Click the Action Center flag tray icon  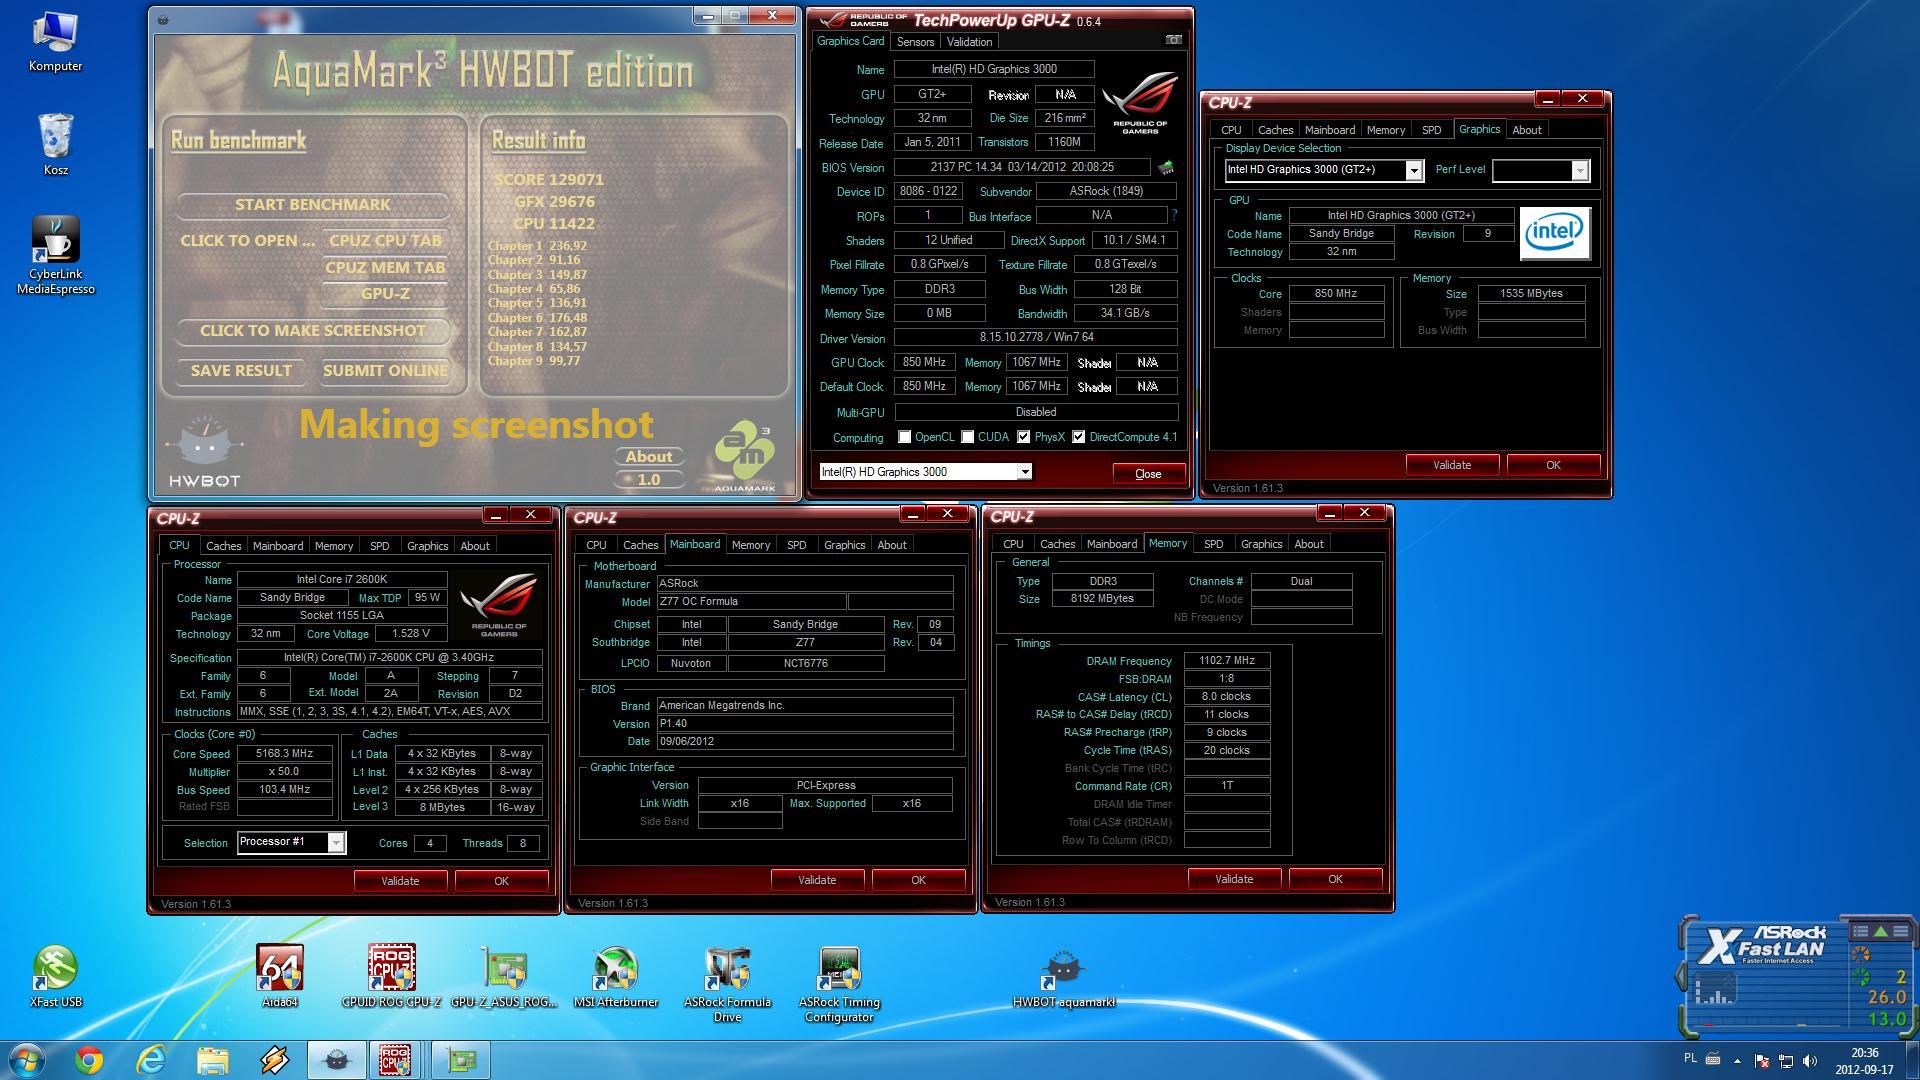click(1762, 1060)
